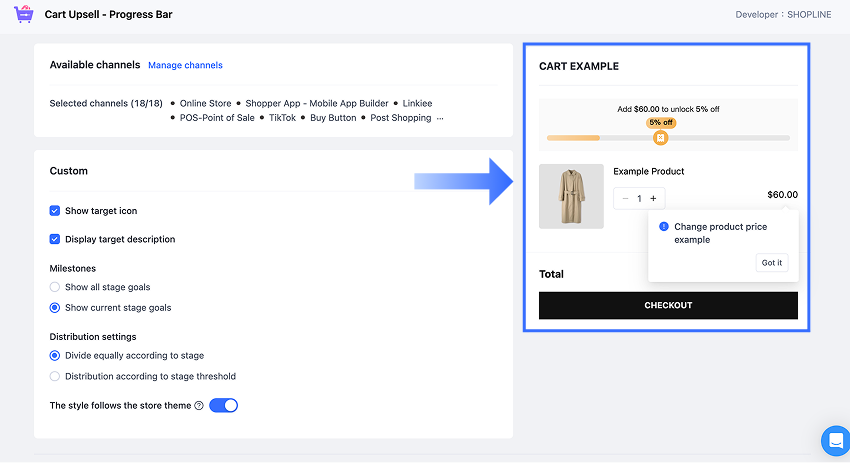Image resolution: width=850 pixels, height=463 pixels.
Task: Expand the truncated channels list ellipsis
Action: (440, 118)
